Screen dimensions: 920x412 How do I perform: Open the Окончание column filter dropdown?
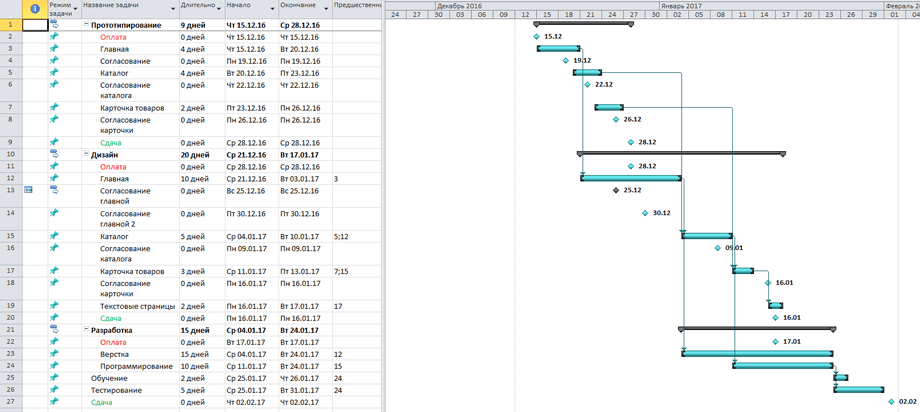(x=327, y=10)
